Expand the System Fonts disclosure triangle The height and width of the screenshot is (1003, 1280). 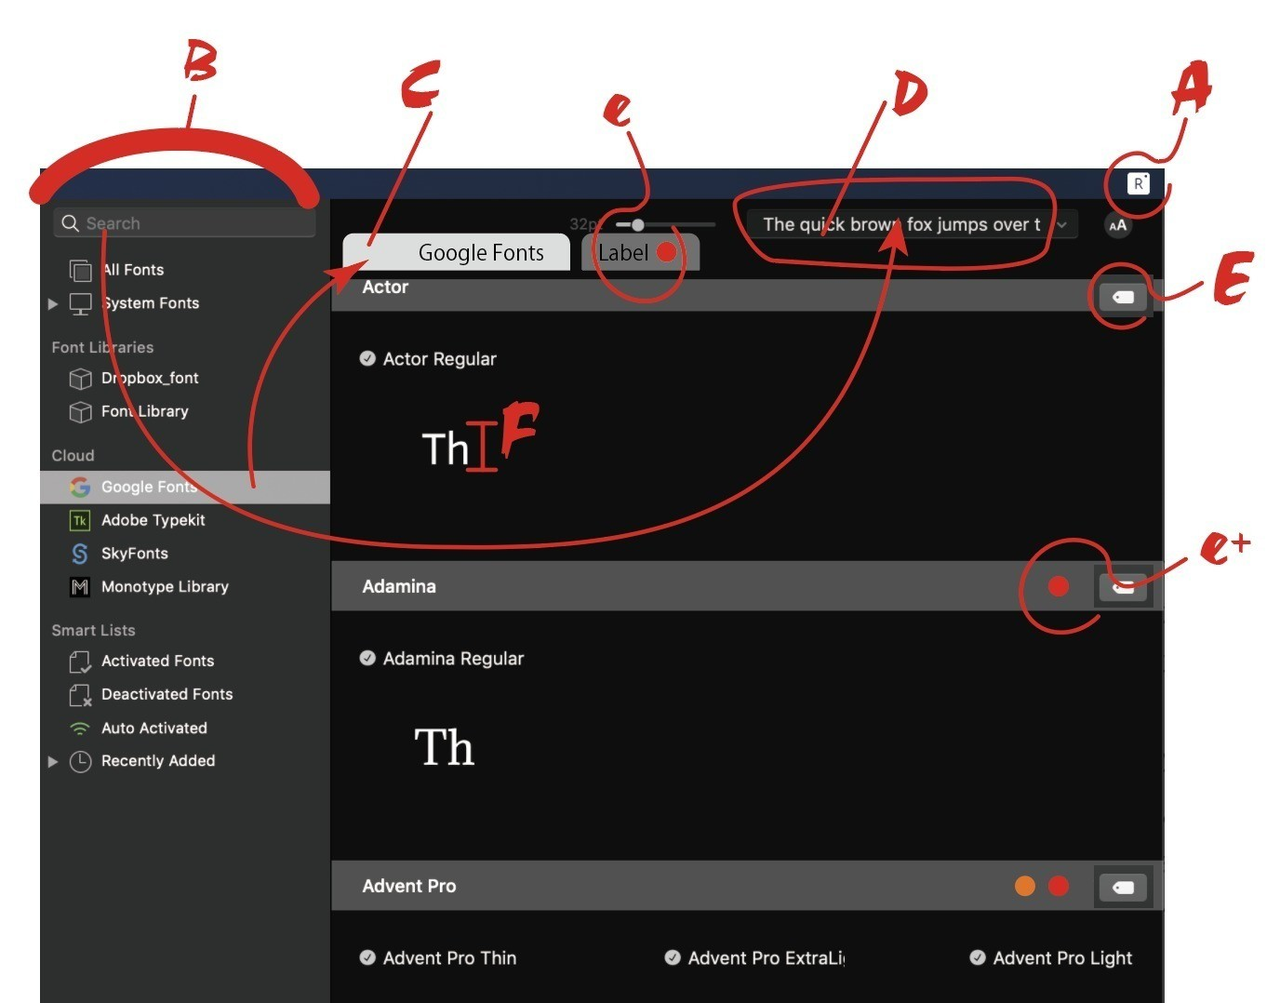click(53, 303)
